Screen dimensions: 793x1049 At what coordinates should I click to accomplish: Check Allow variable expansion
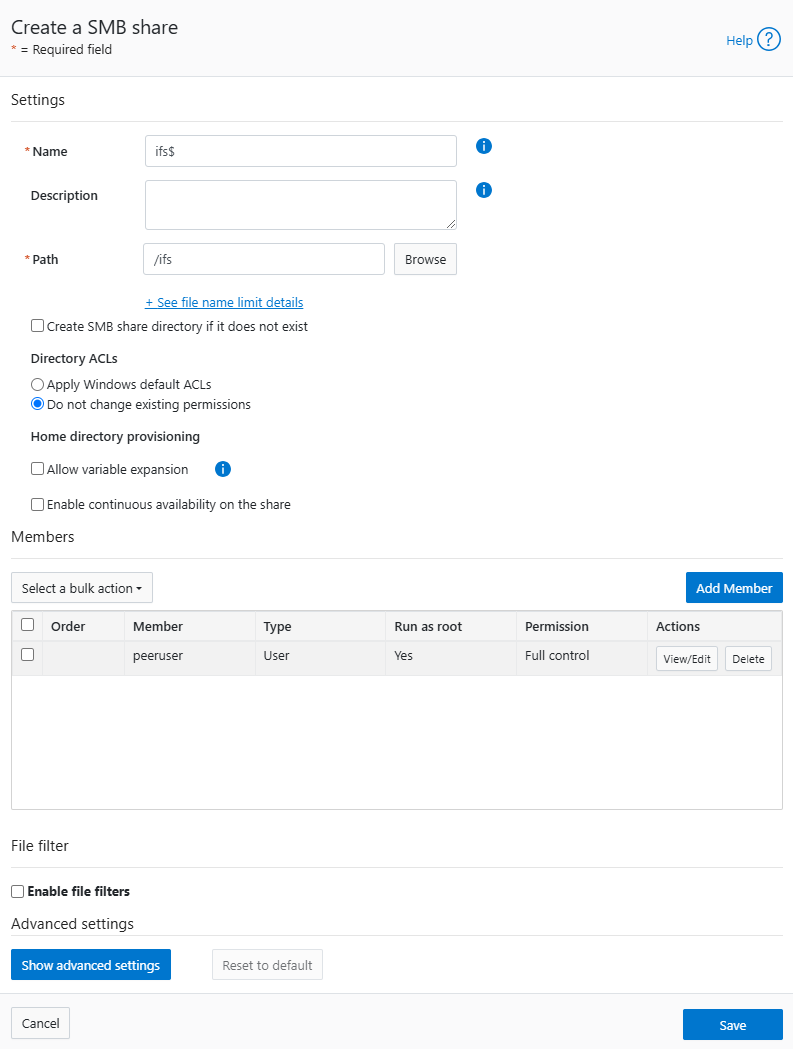[37, 469]
